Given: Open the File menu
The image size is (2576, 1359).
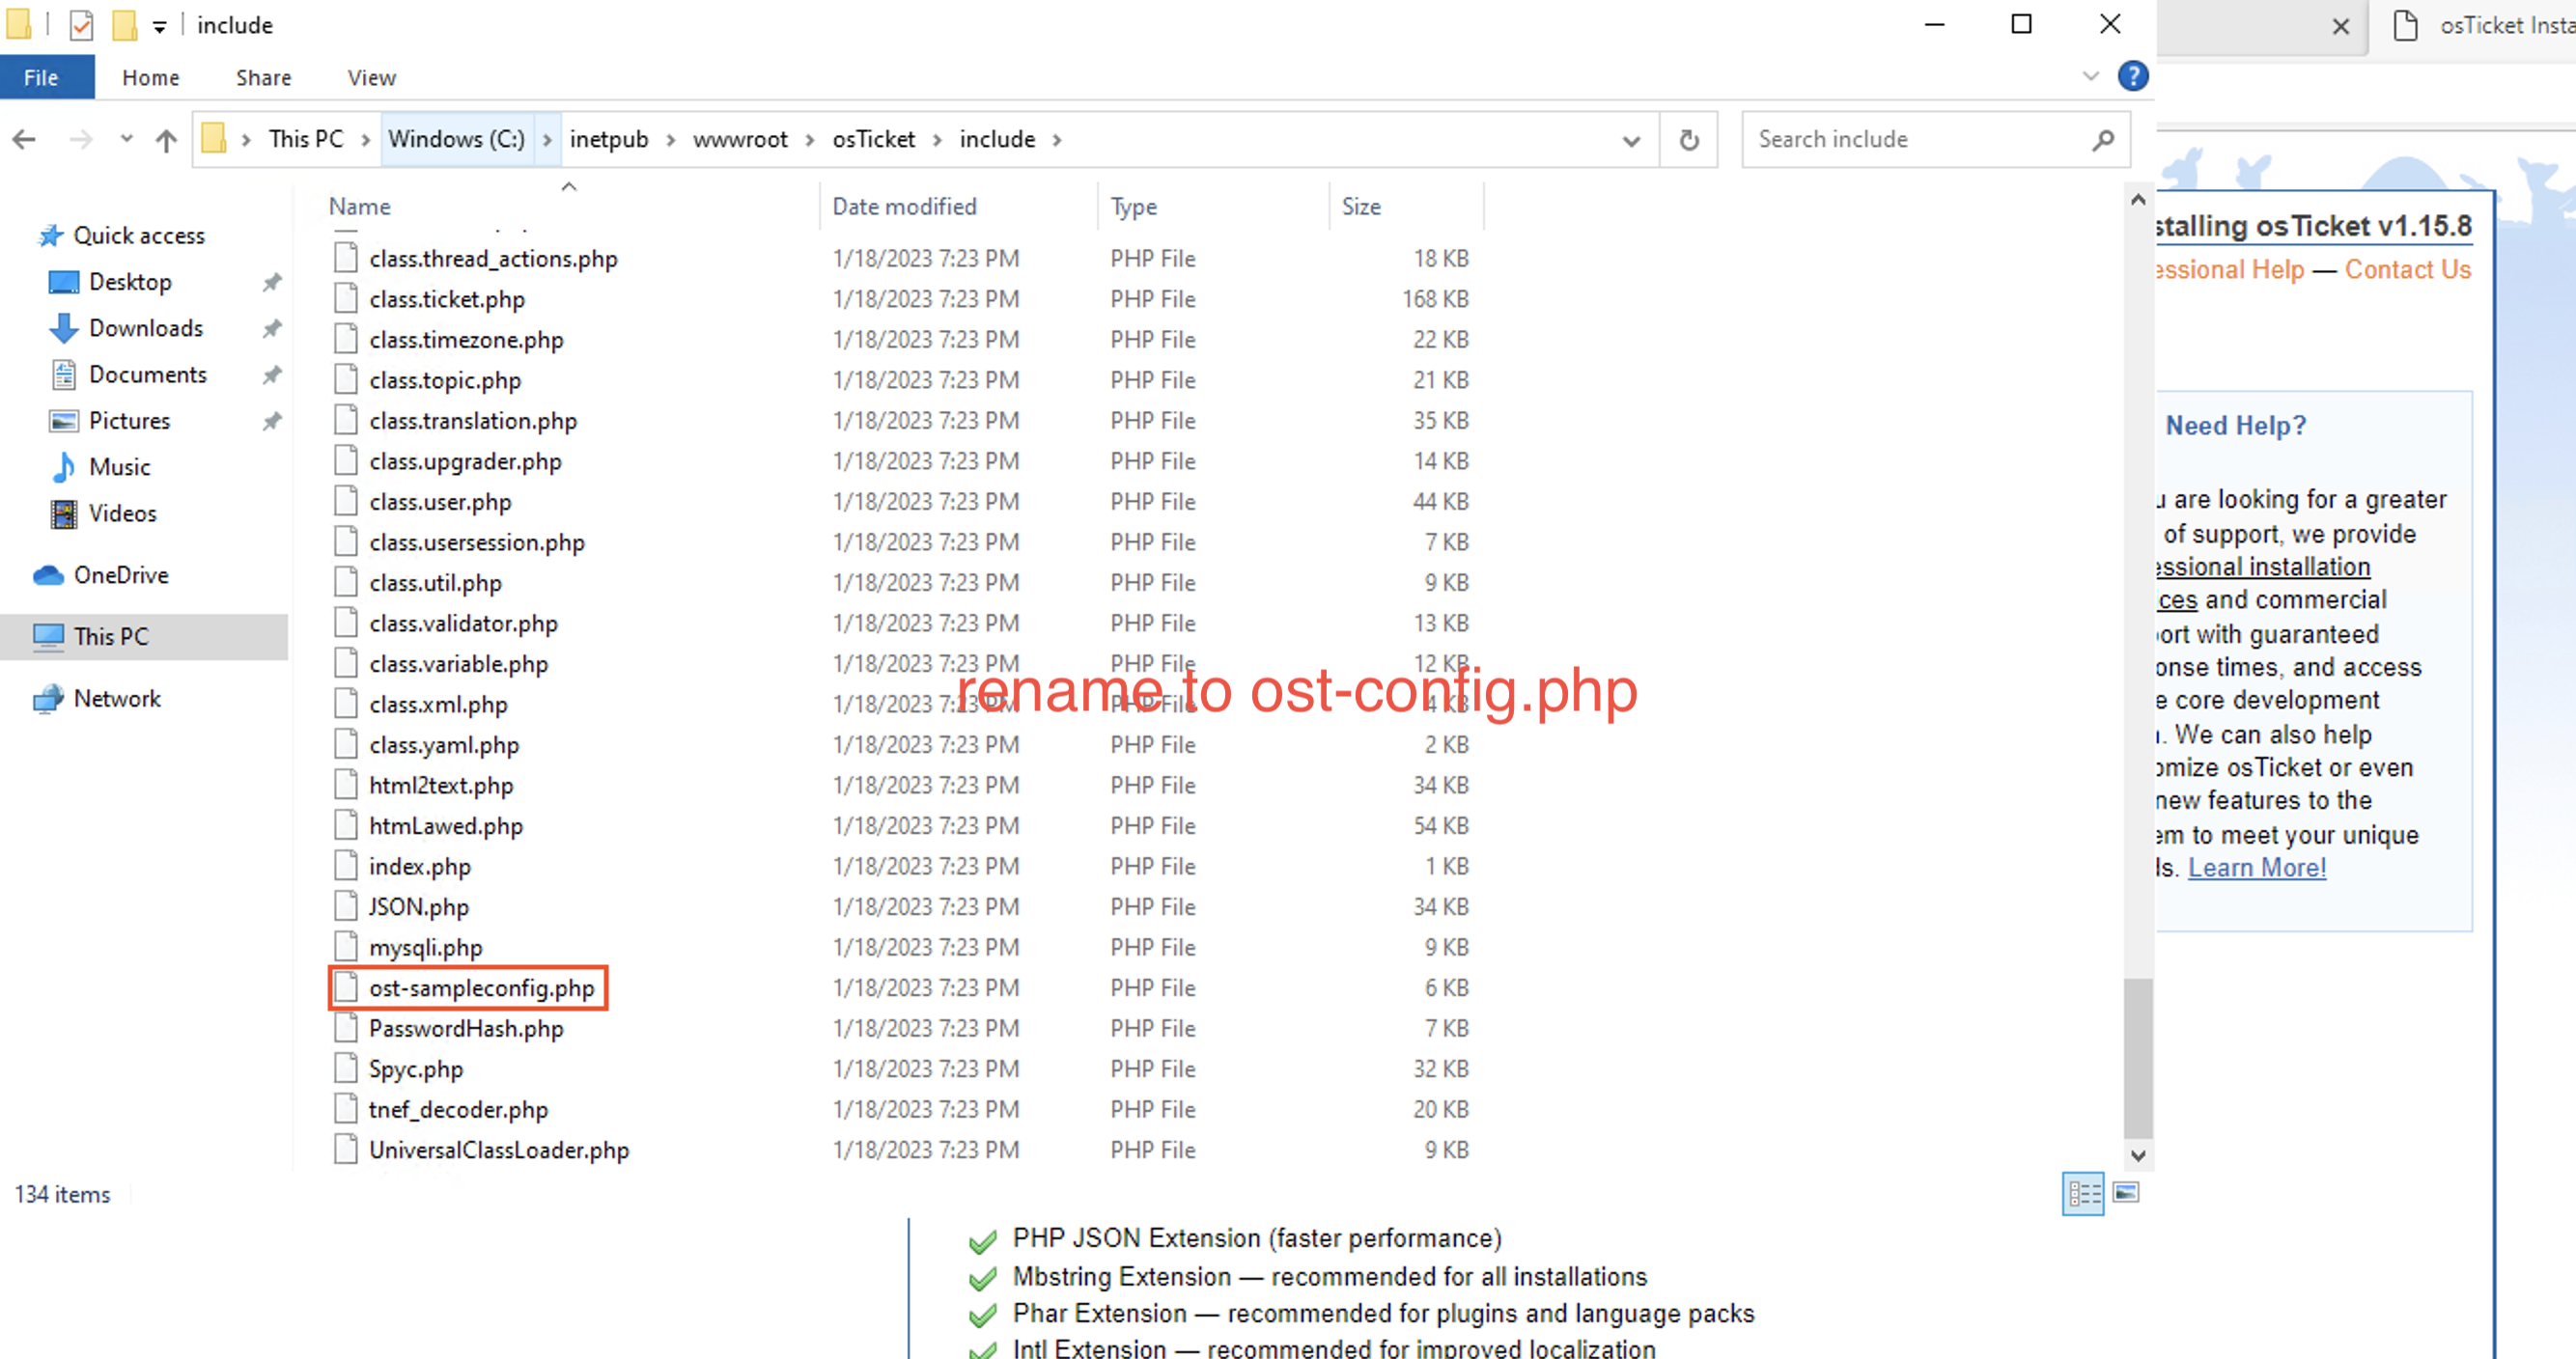Looking at the screenshot, I should pyautogui.click(x=39, y=77).
